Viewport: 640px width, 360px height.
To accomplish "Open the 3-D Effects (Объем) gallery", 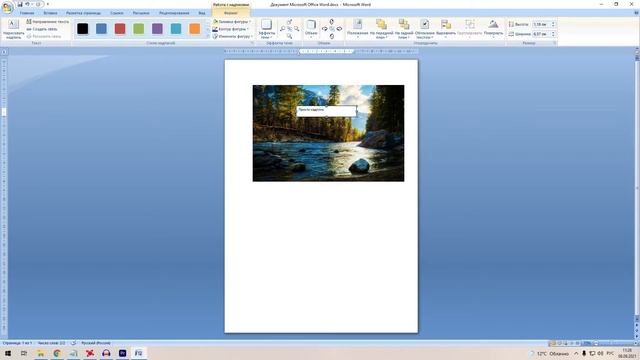I will click(311, 29).
